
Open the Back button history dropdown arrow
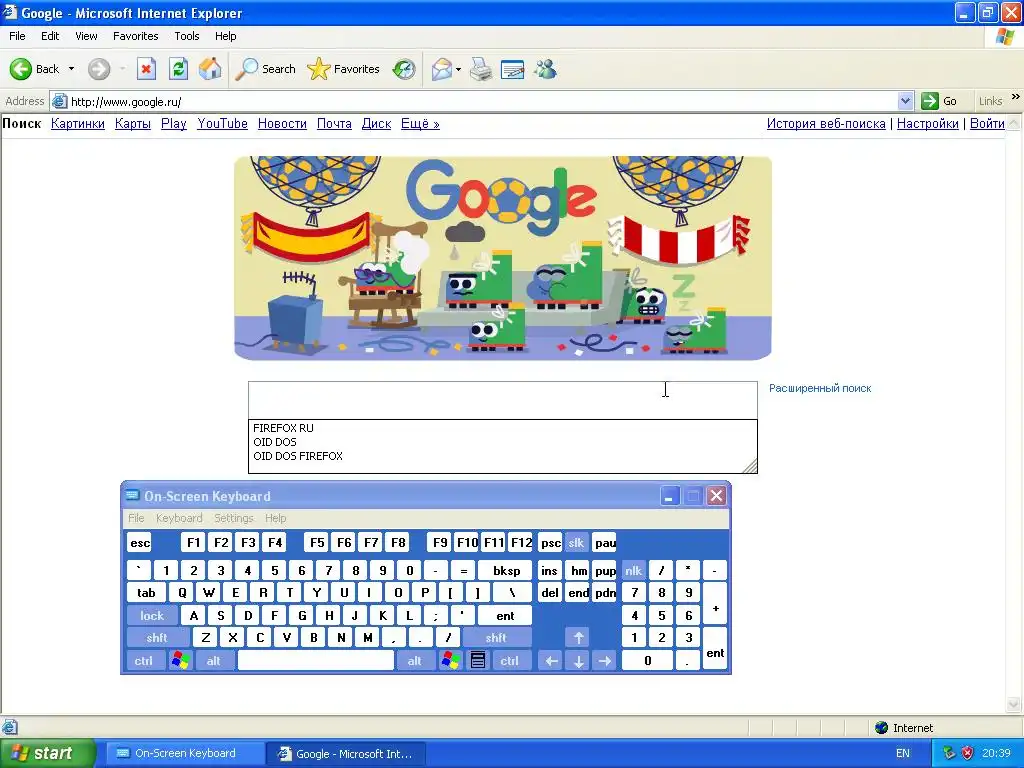coord(71,69)
